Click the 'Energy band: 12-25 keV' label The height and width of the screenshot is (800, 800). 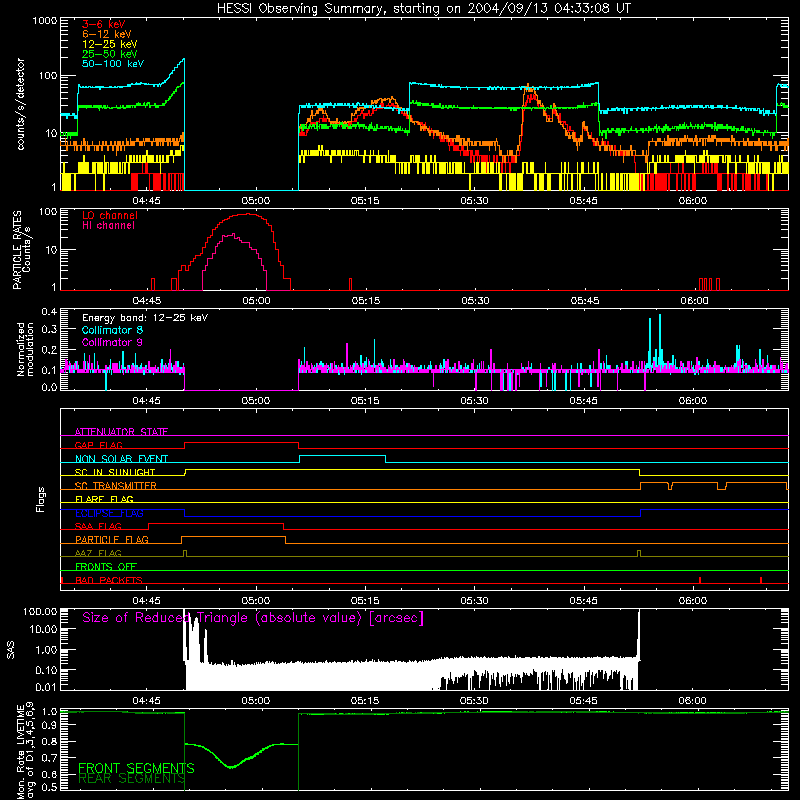pyautogui.click(x=145, y=318)
